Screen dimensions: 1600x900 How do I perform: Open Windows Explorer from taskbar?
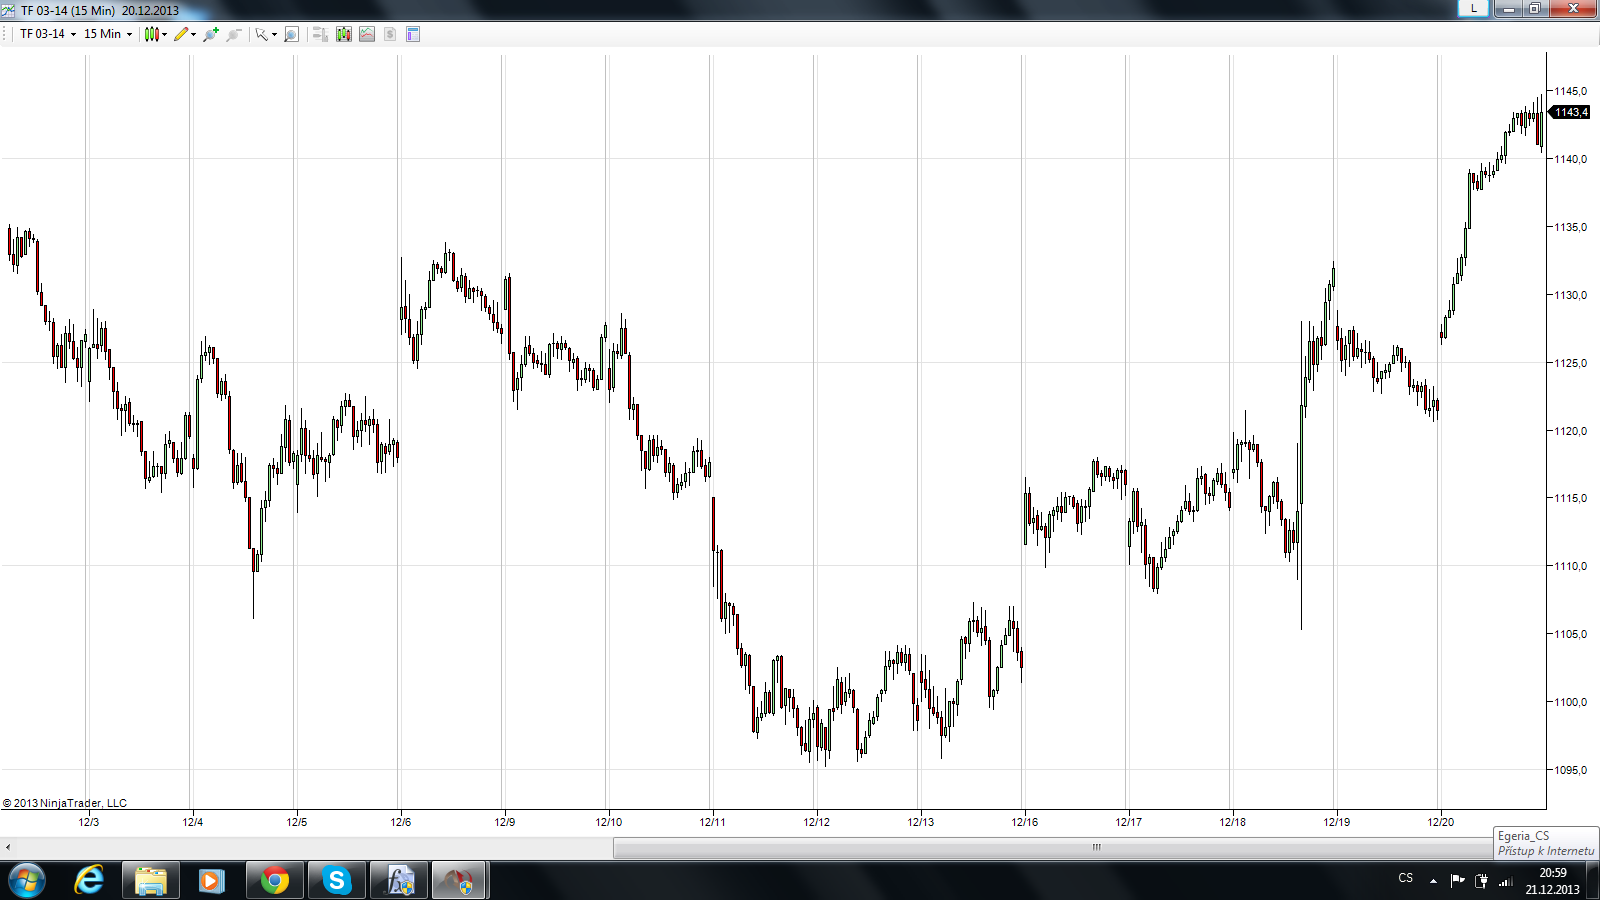tap(151, 881)
